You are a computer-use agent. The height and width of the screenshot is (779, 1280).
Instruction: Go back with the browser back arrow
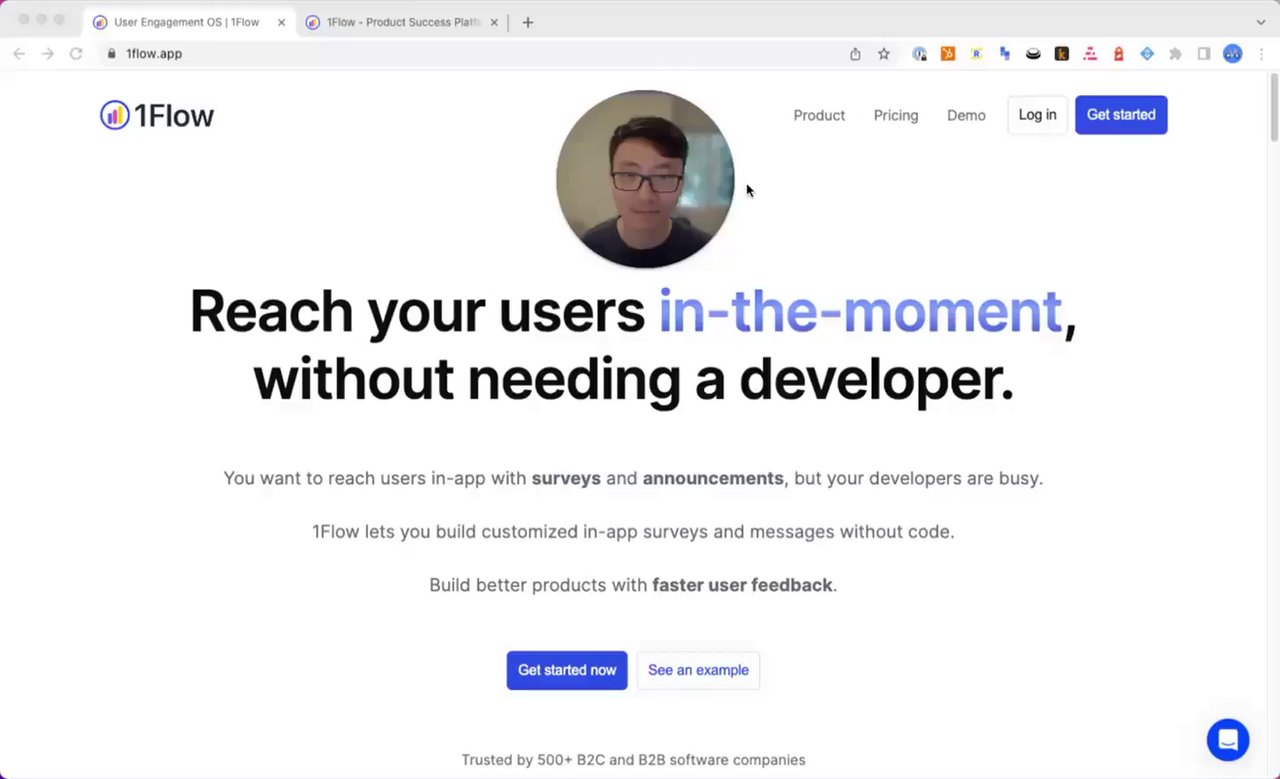19,54
